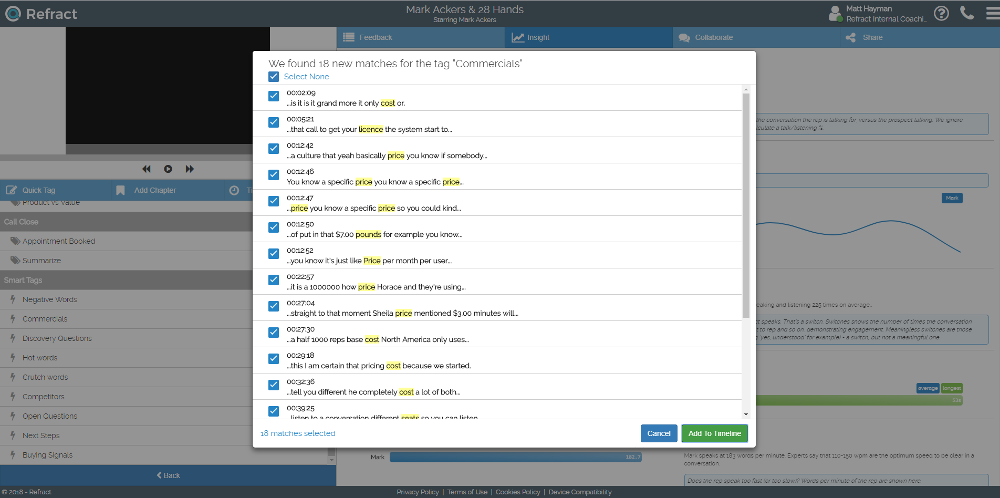This screenshot has height=498, width=1000.
Task: Click the clock icon beside Add Chapter
Action: click(234, 190)
